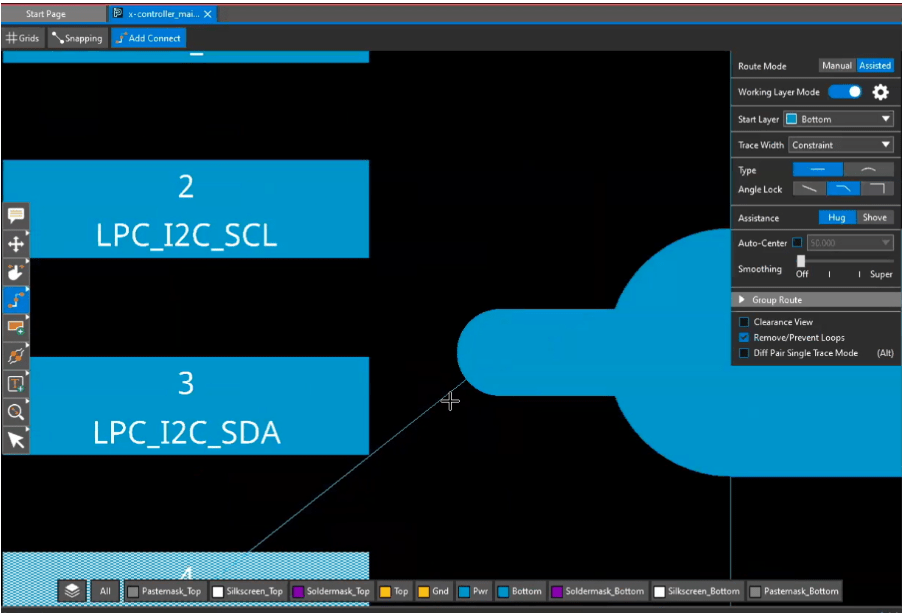Toggle Gnd layer visibility
The width and height of the screenshot is (907, 616).
point(433,591)
